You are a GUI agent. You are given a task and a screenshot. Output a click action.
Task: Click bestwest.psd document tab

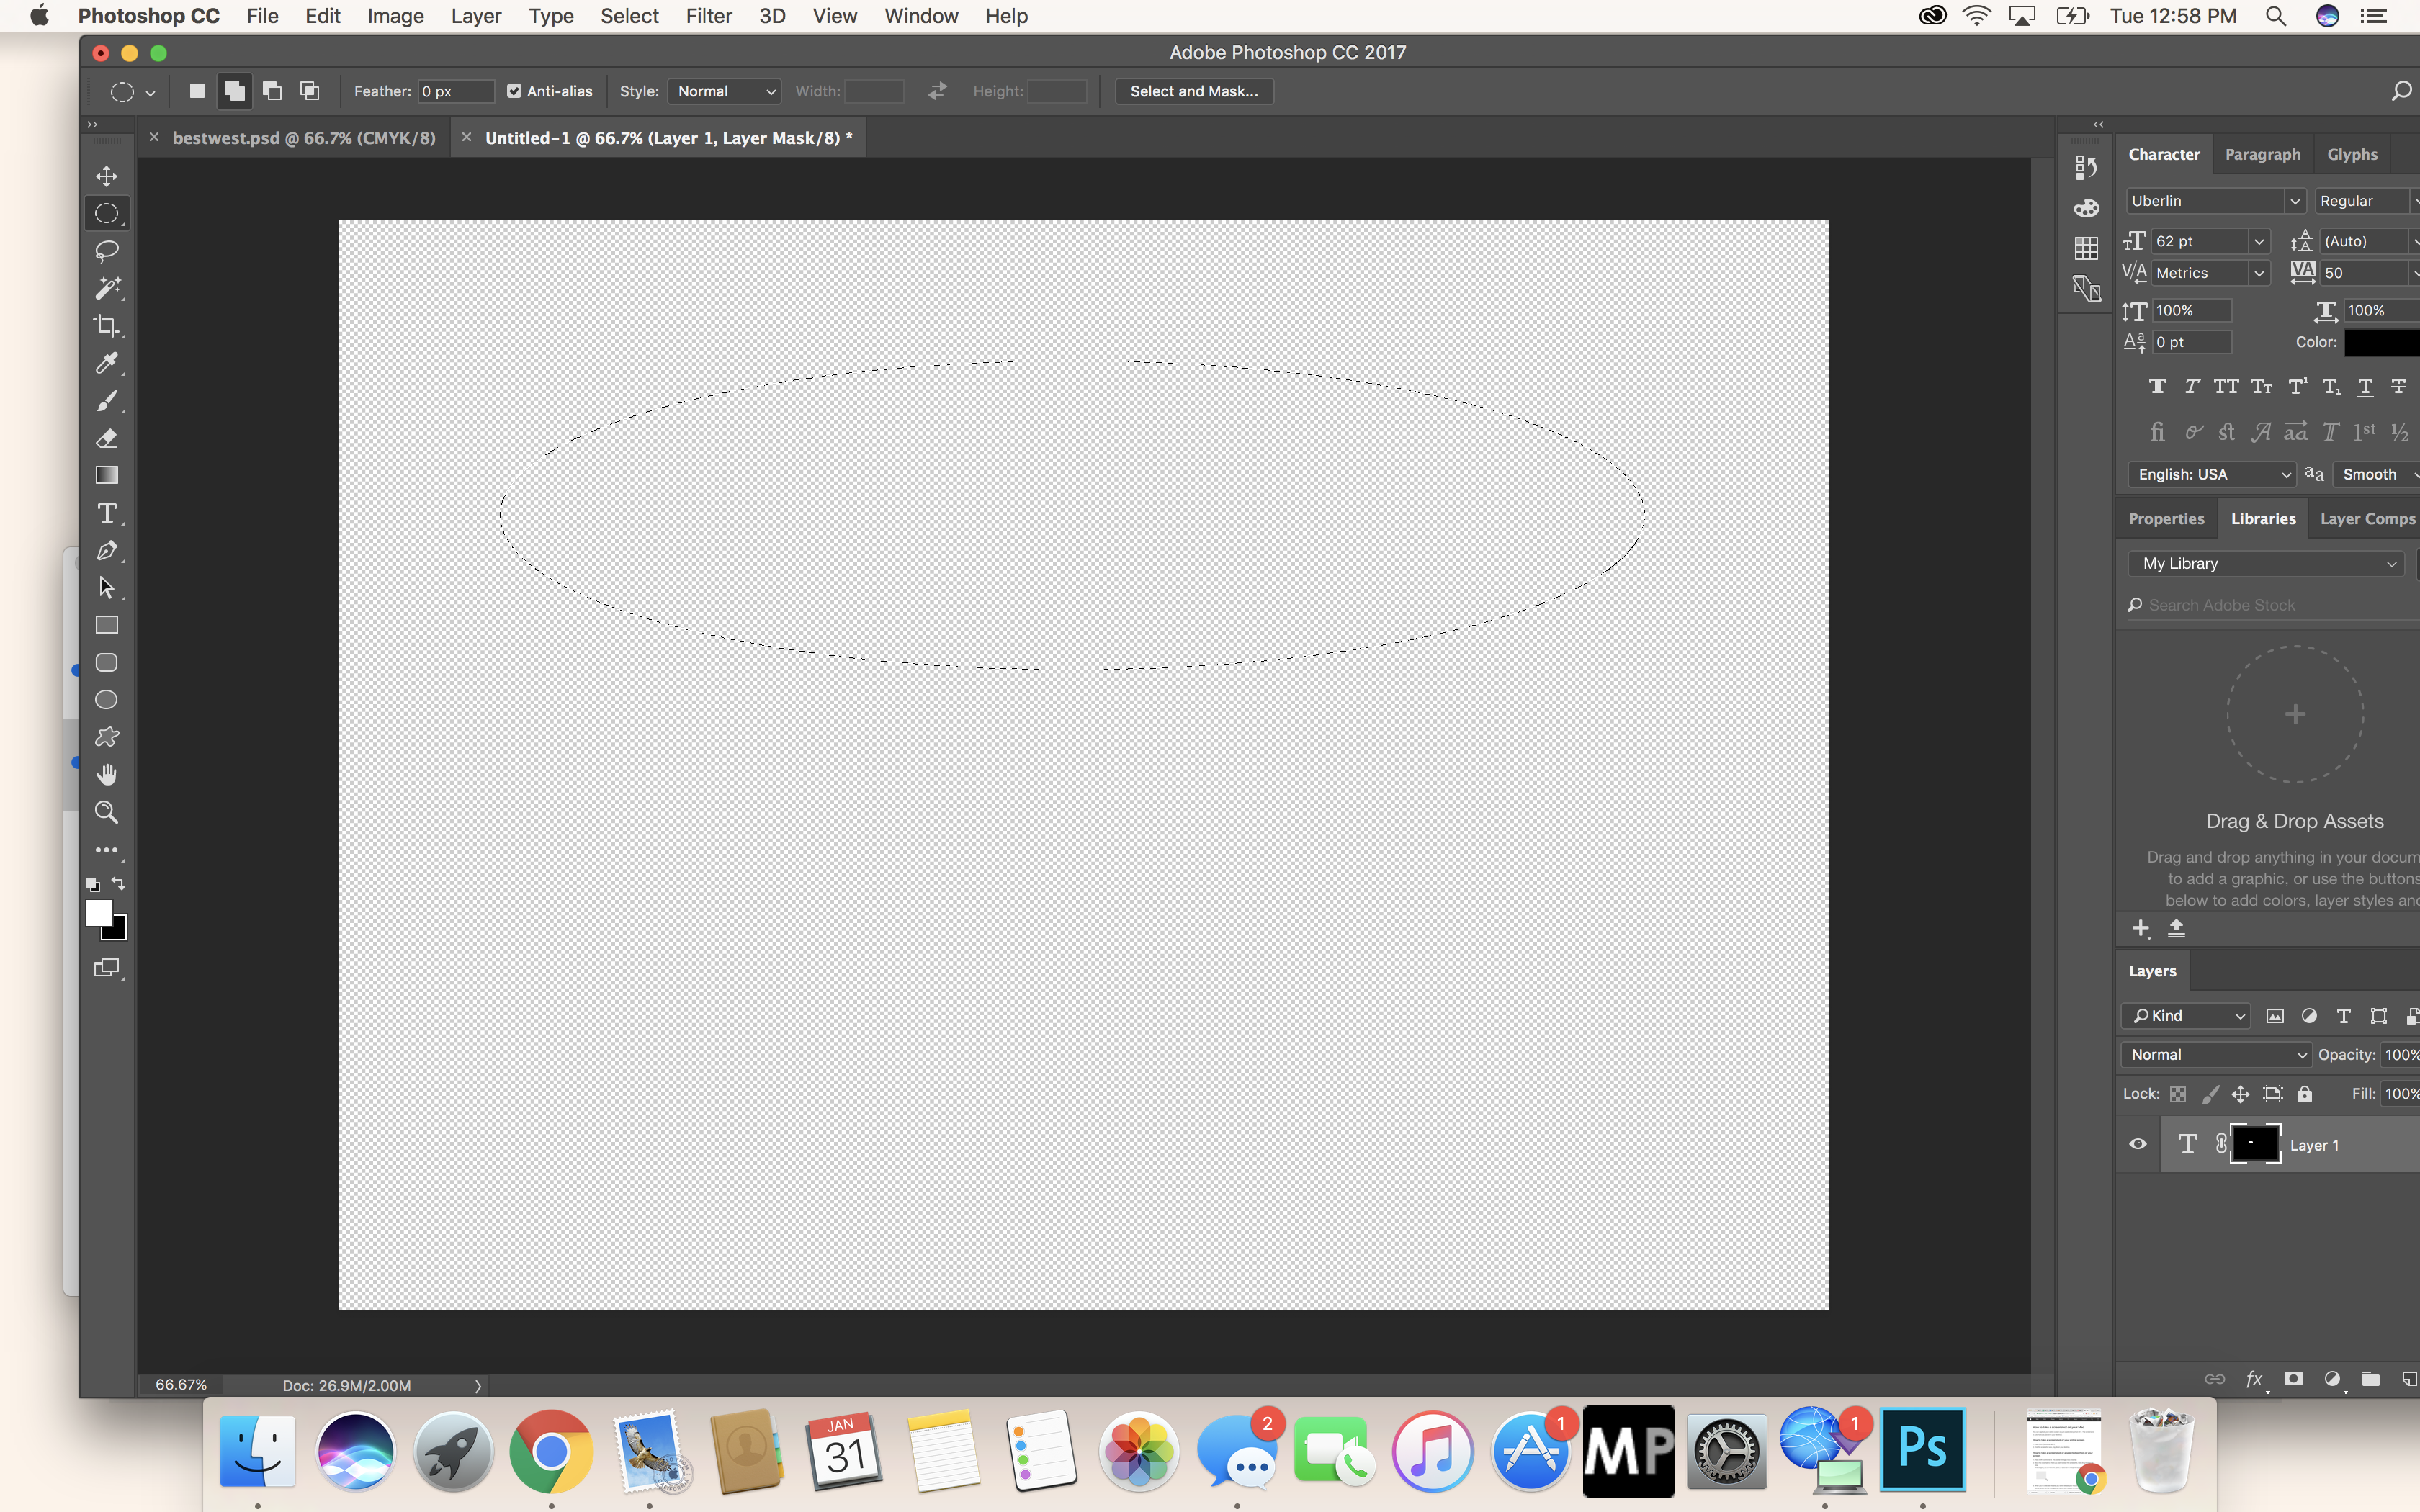303,138
